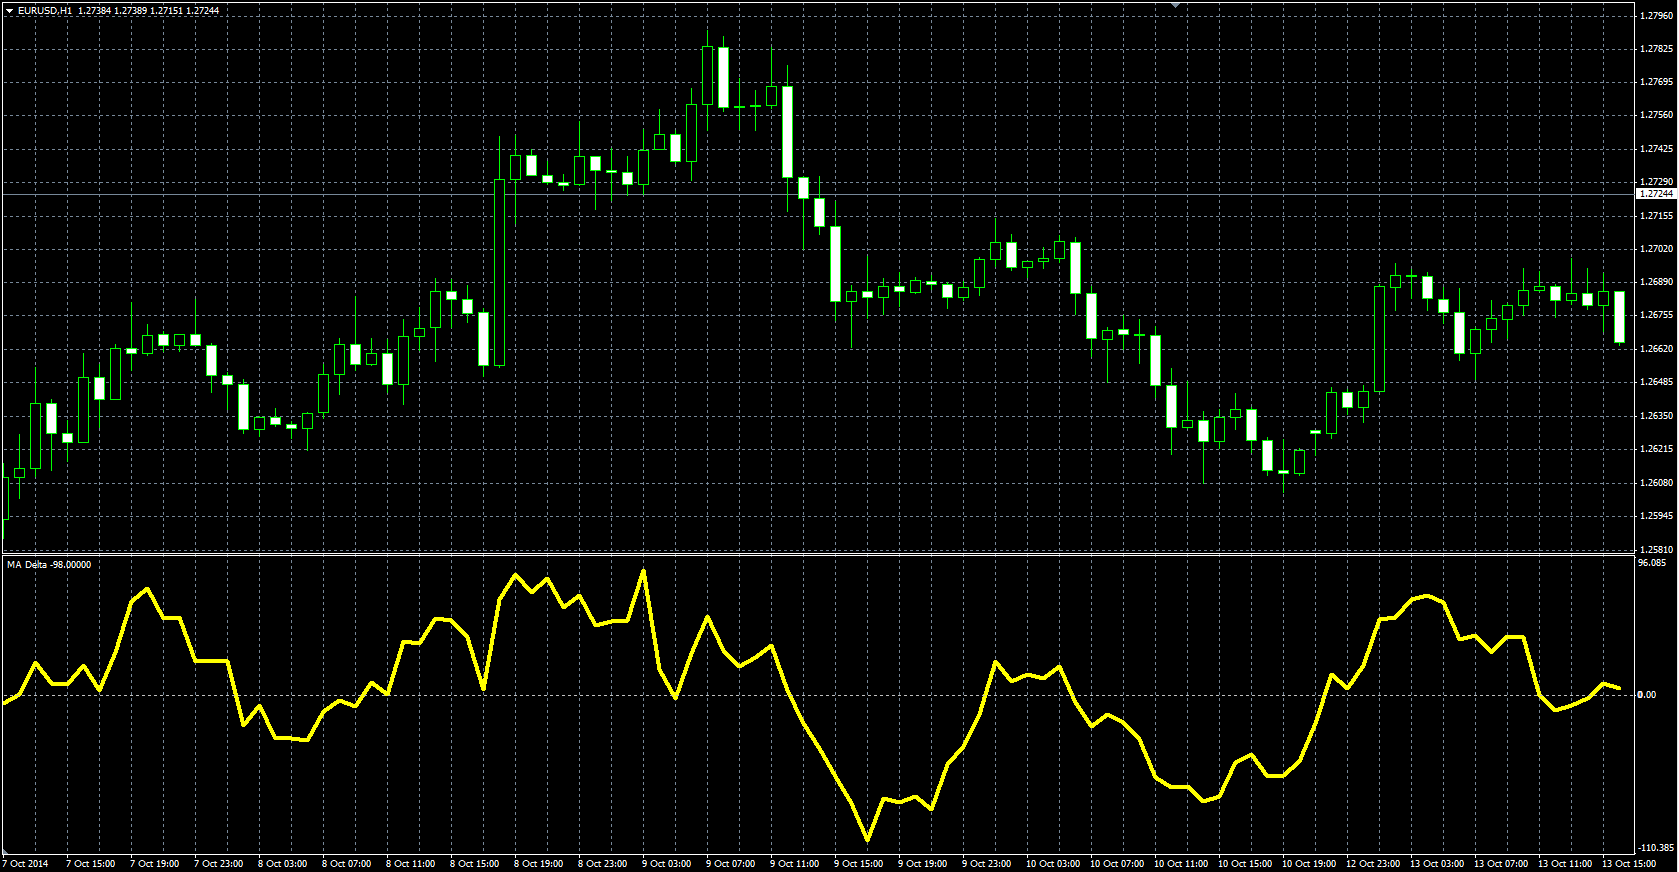Click price scale label 1.27155

tap(1657, 216)
